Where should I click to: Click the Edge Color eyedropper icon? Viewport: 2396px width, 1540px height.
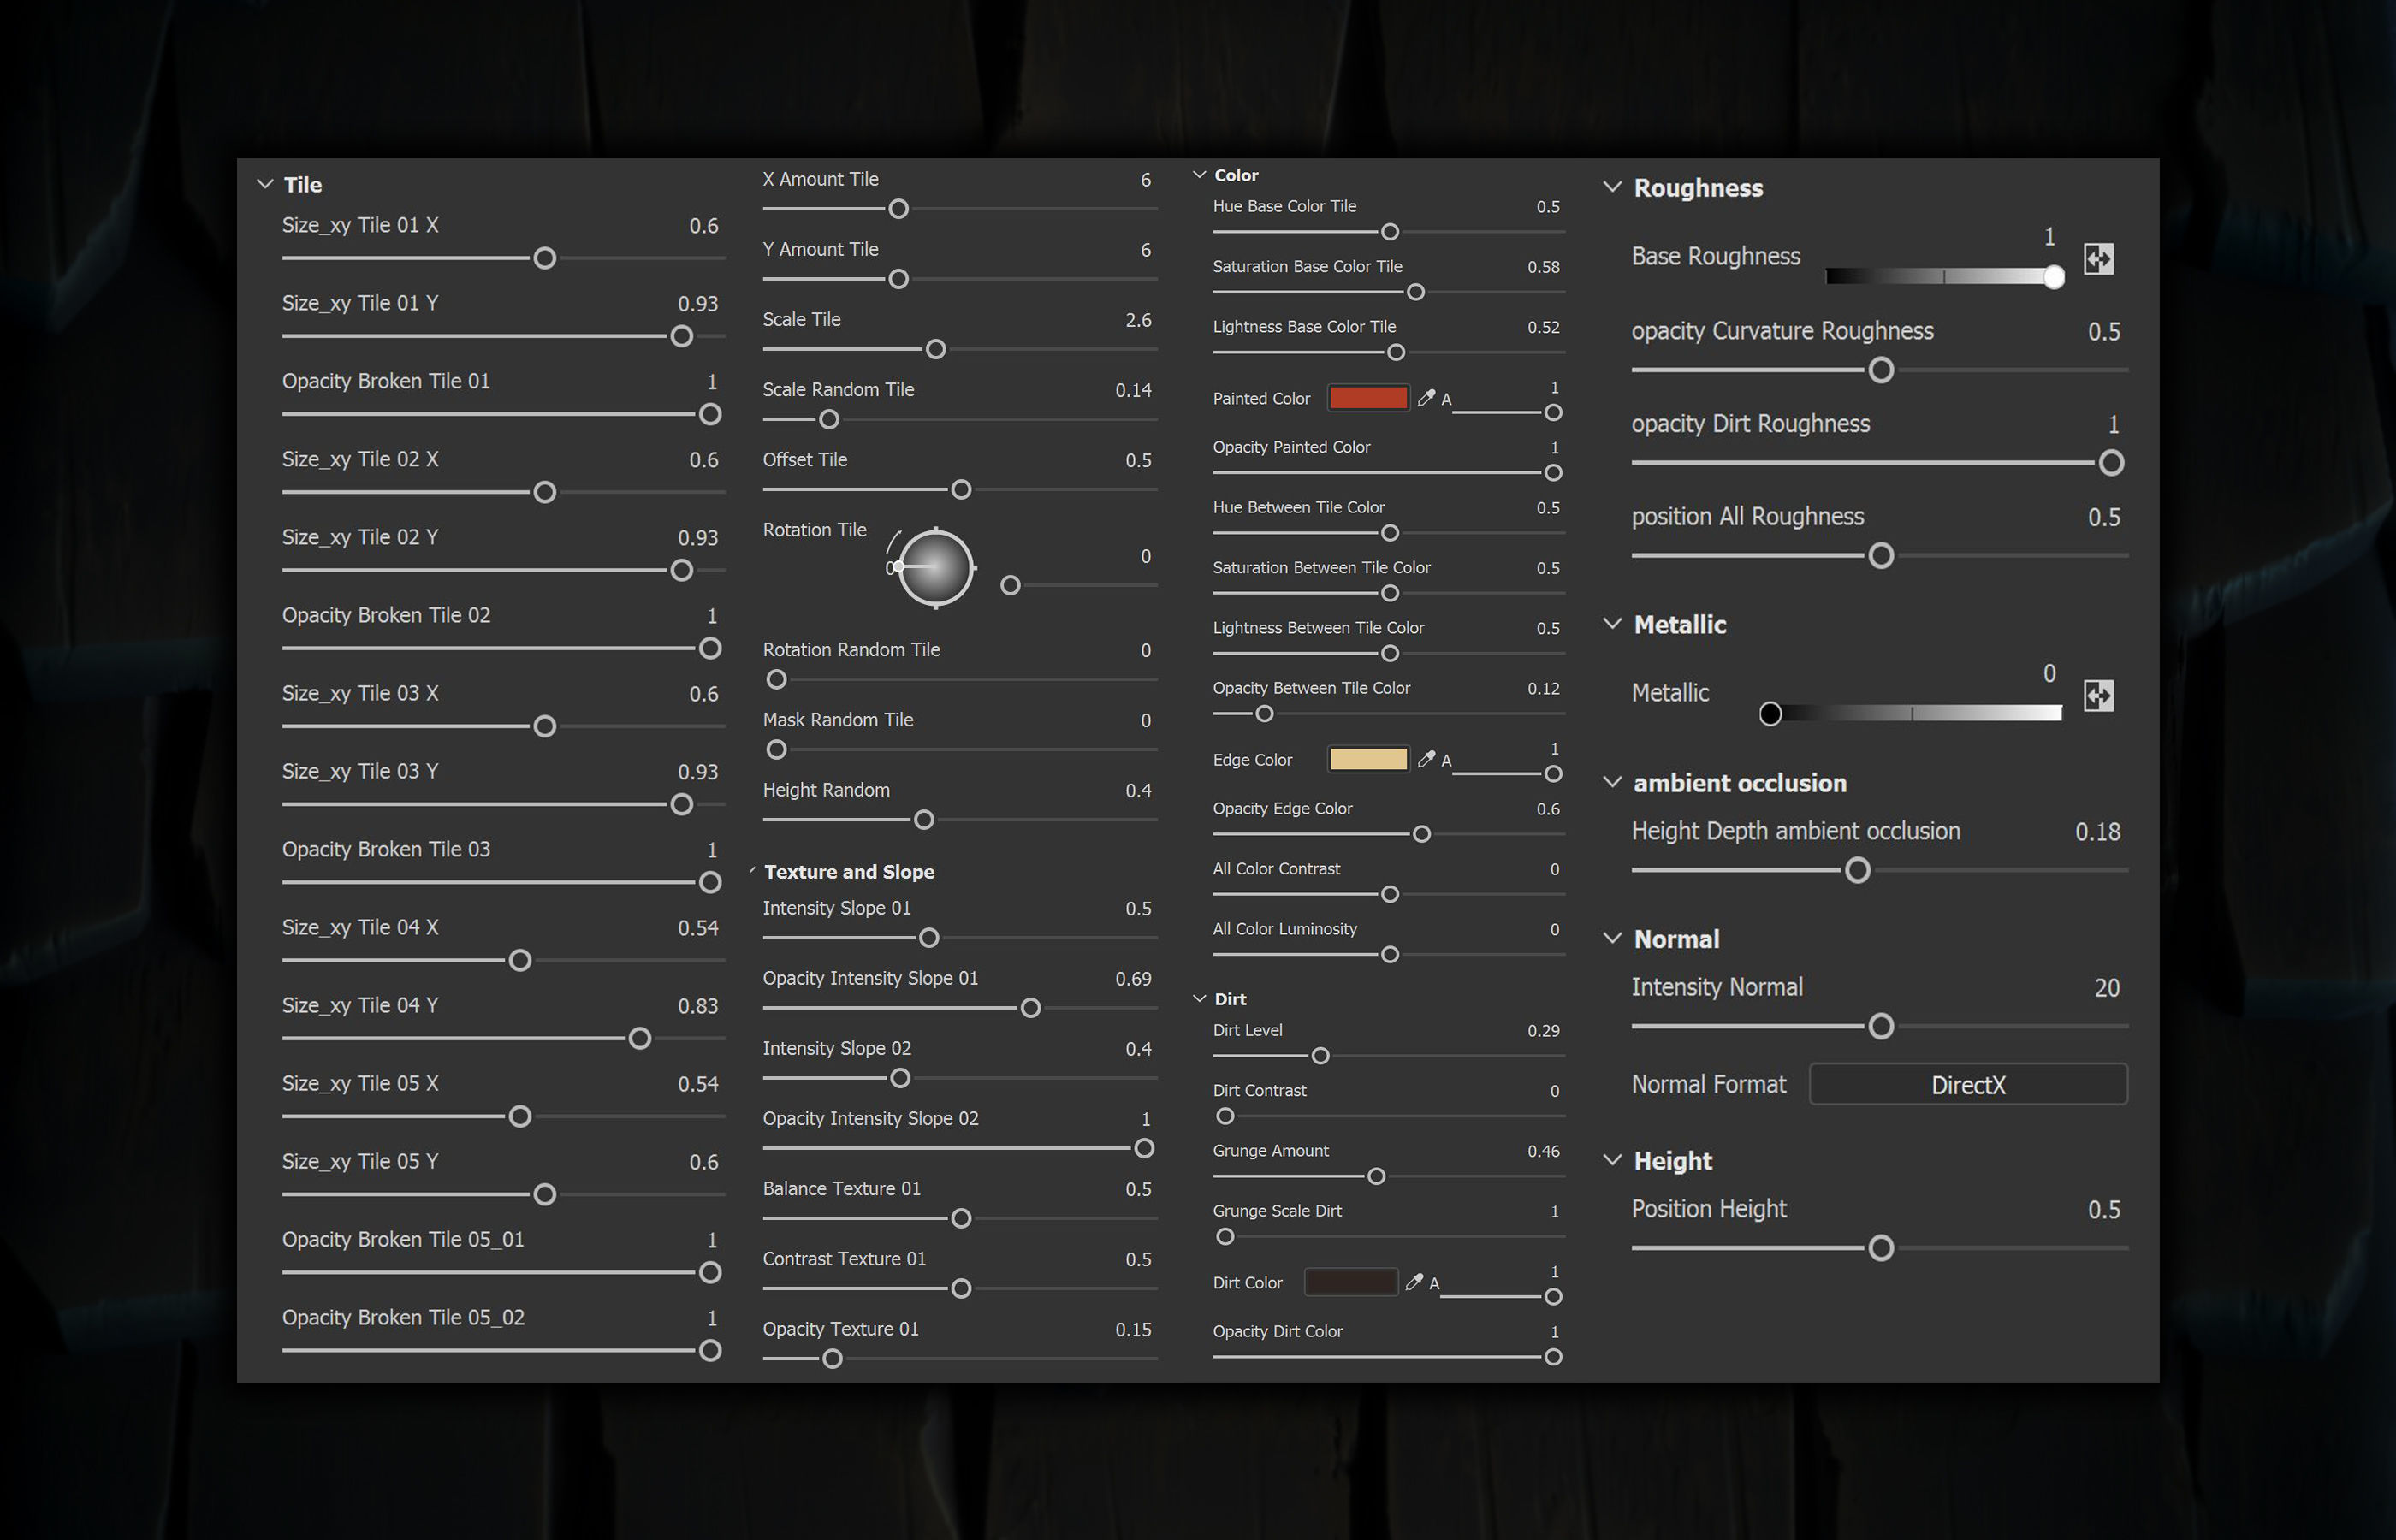(x=1426, y=759)
